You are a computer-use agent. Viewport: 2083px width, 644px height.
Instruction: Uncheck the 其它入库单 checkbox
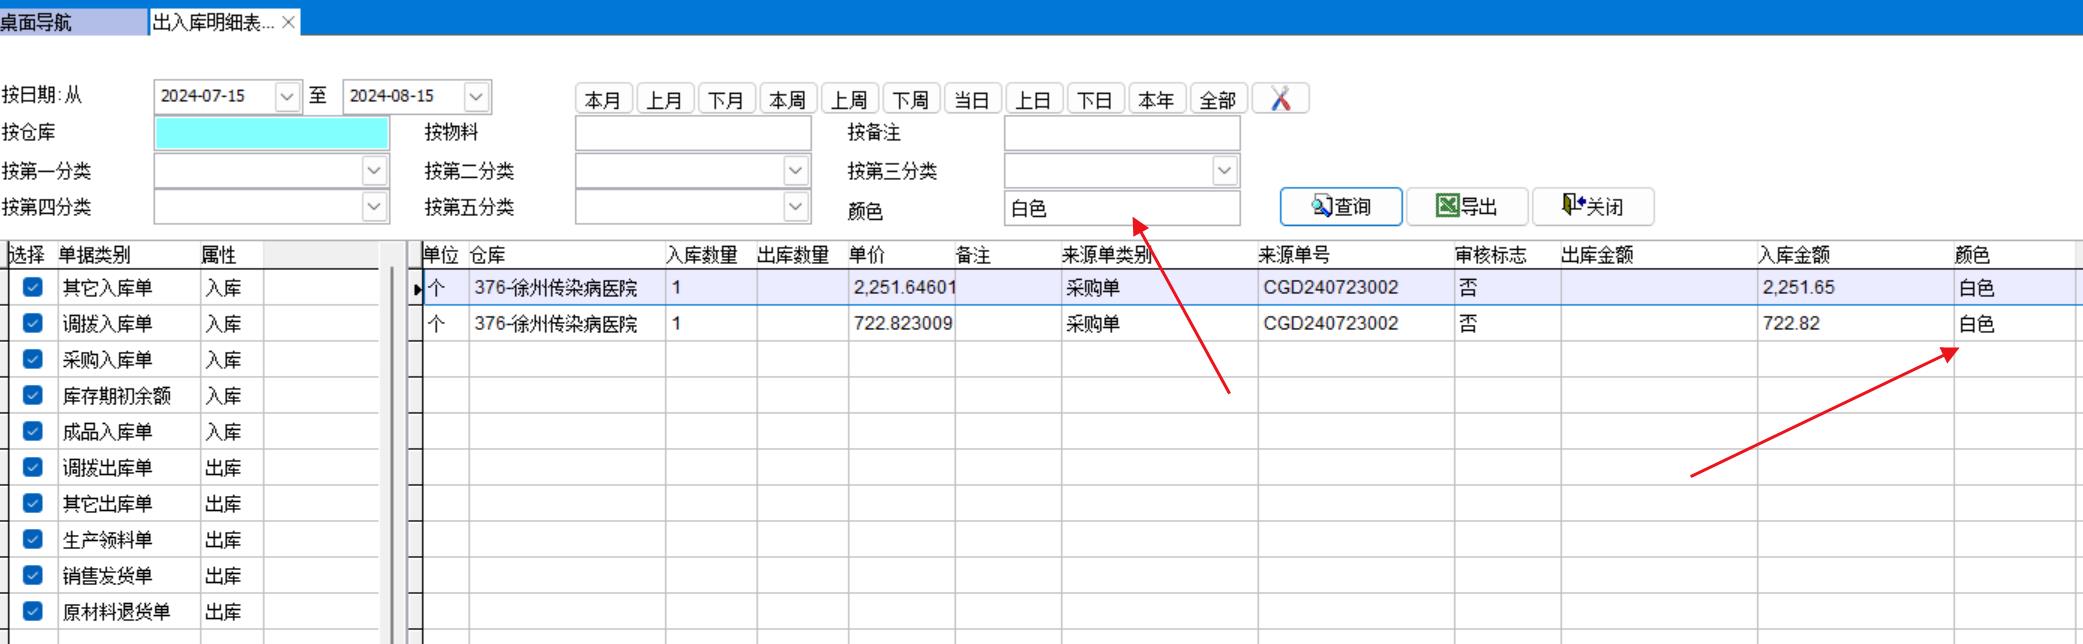pos(33,288)
